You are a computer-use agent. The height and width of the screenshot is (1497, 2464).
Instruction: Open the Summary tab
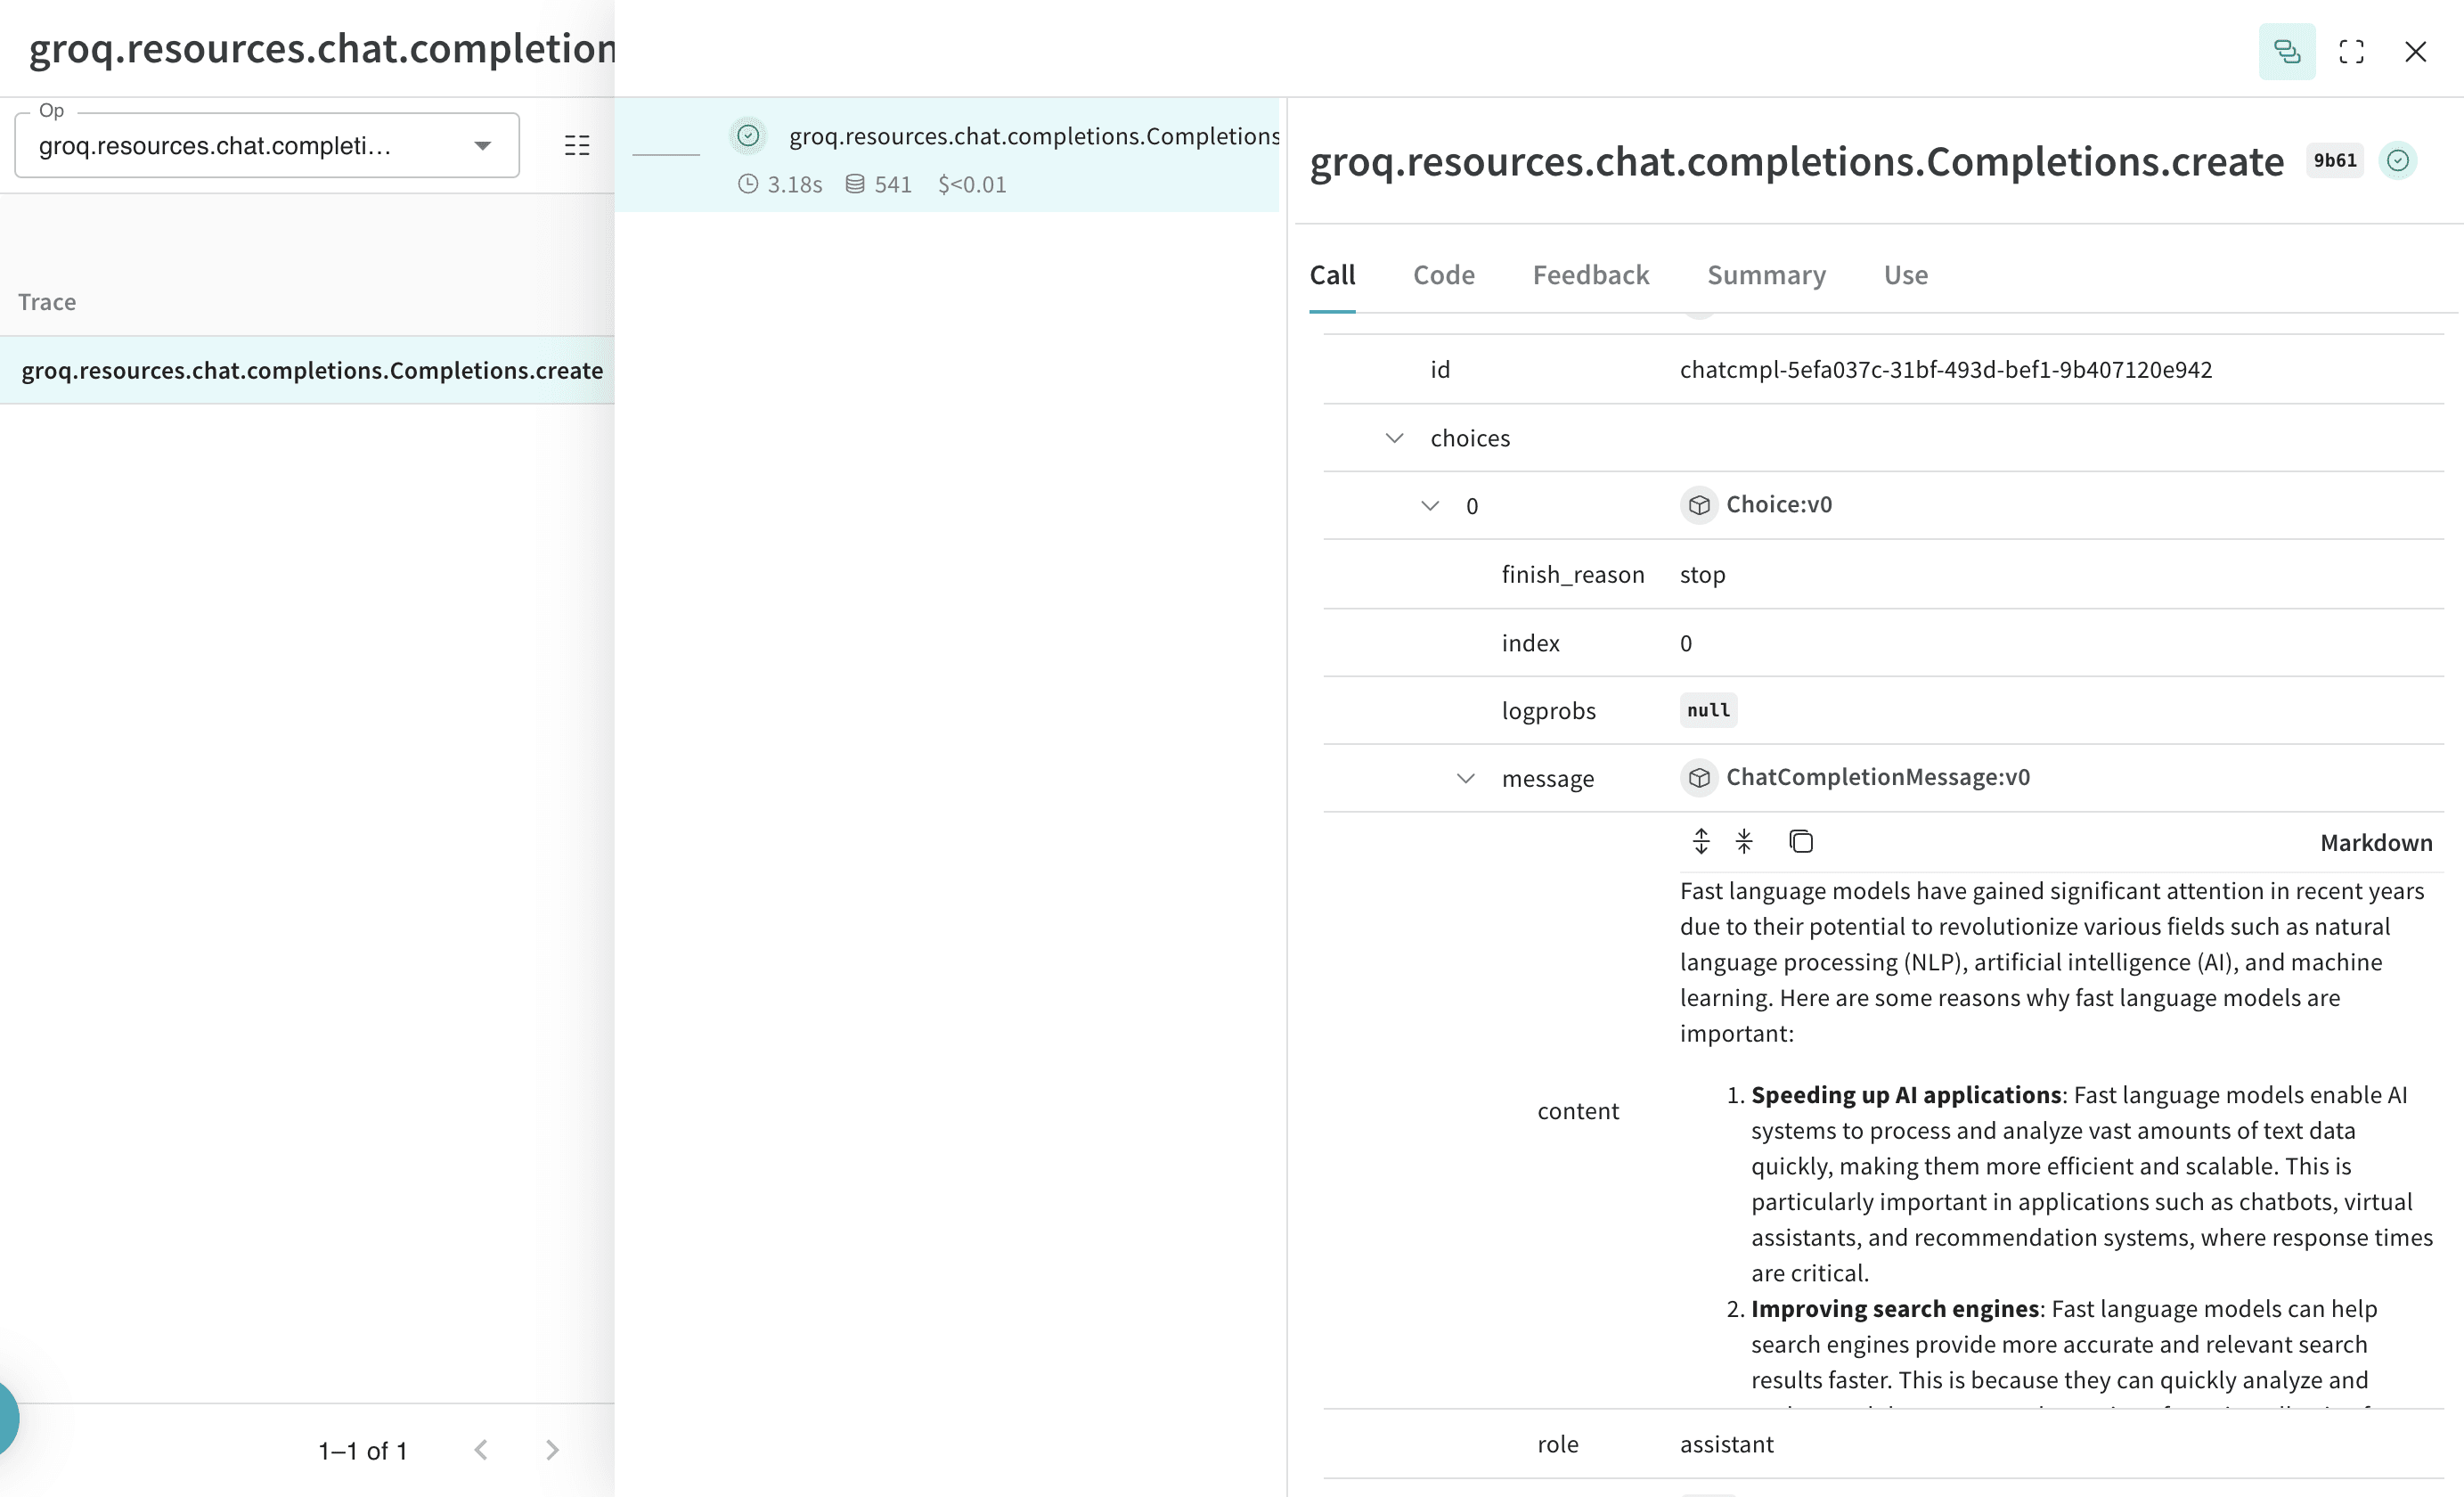click(1766, 275)
